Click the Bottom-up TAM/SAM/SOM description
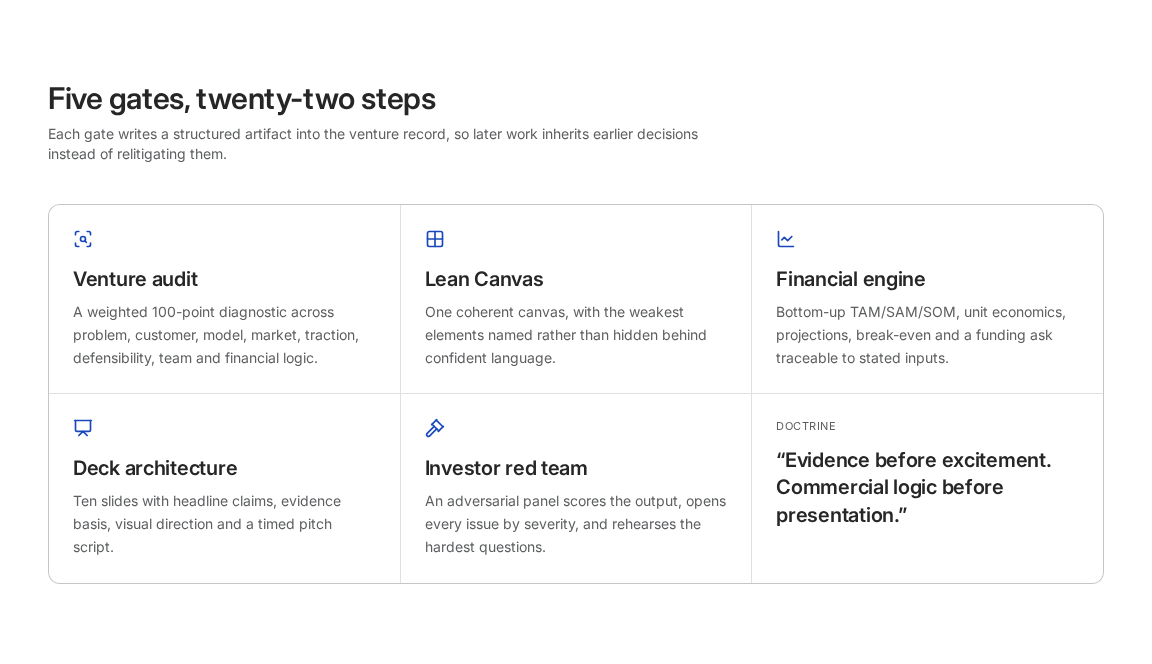Viewport: 1152px width, 664px height. click(x=921, y=335)
